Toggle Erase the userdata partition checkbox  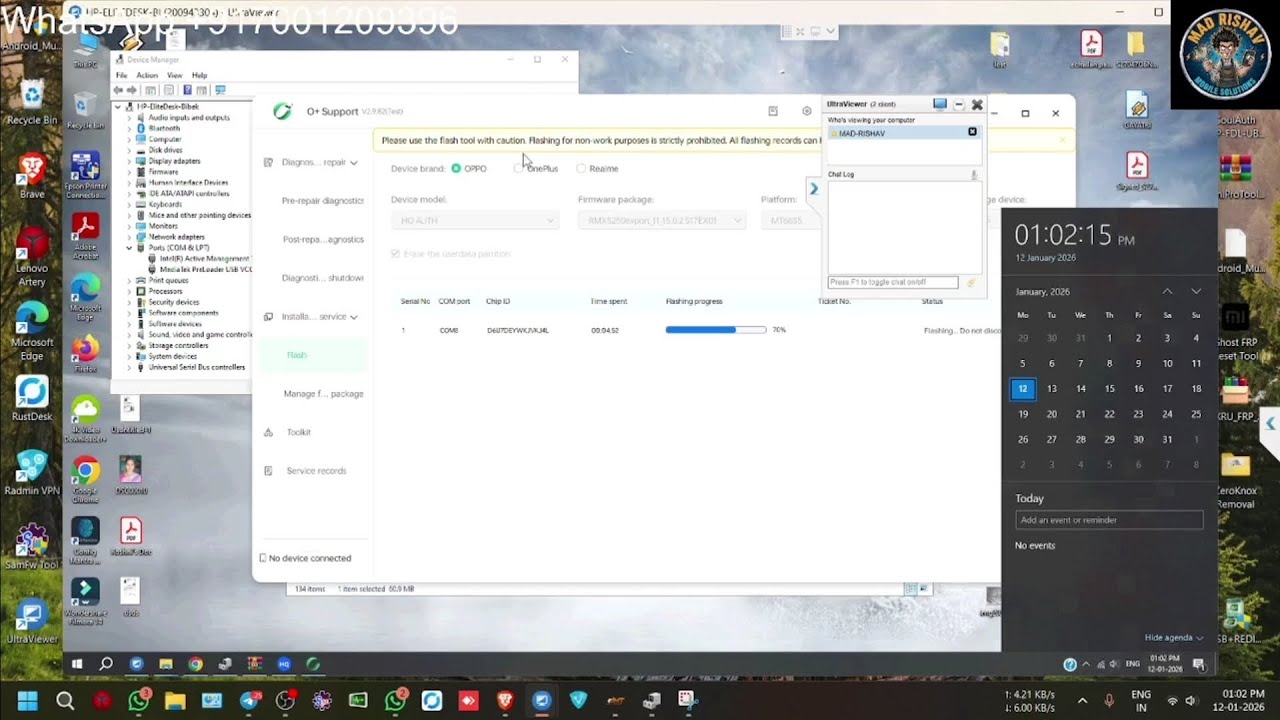[396, 254]
